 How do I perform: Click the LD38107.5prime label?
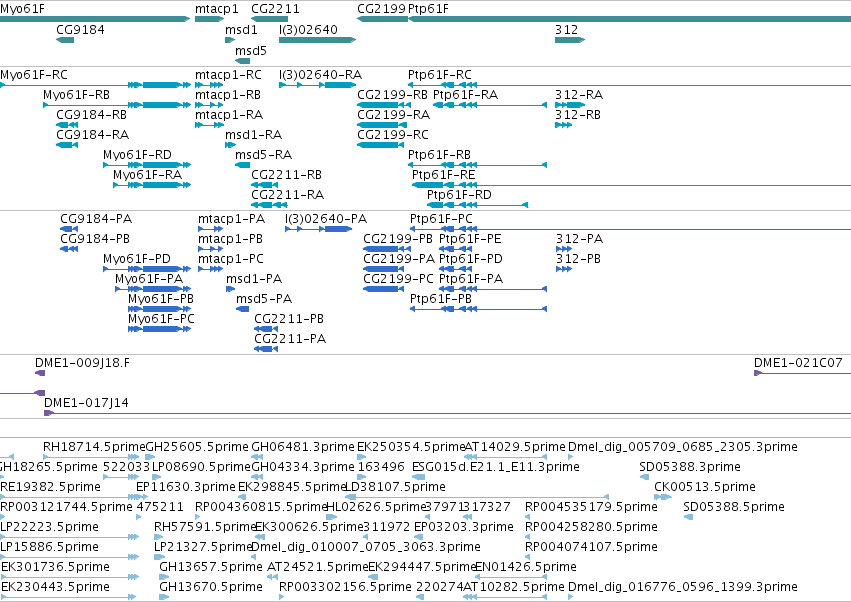click(395, 487)
